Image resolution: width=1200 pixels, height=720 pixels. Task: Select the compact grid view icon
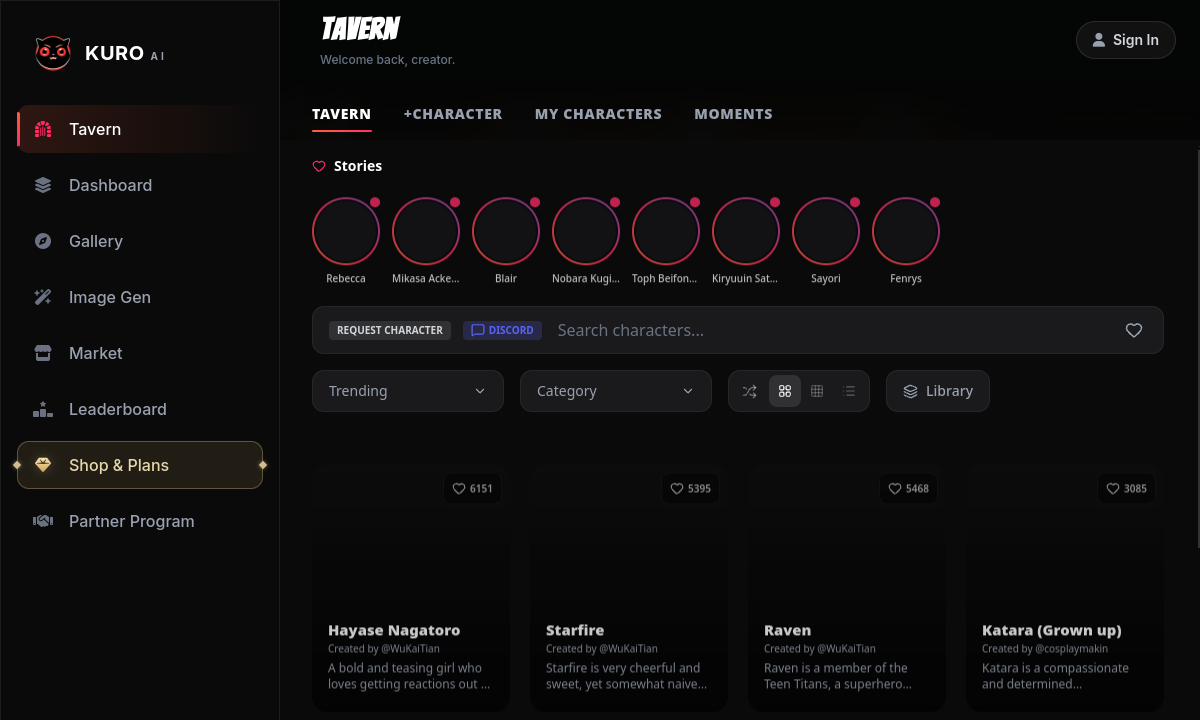(817, 391)
